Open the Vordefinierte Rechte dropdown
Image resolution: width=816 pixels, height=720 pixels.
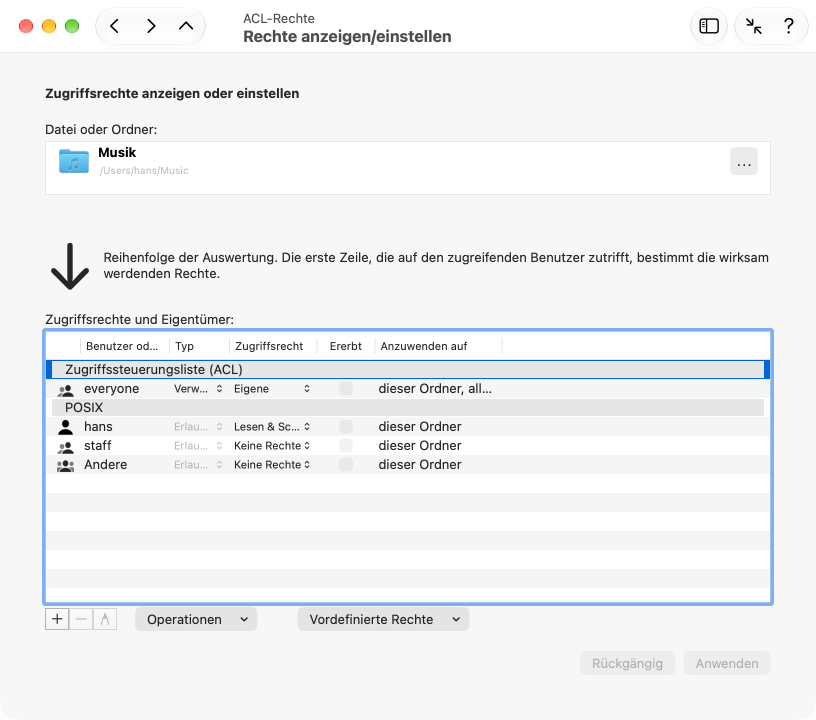tap(383, 619)
